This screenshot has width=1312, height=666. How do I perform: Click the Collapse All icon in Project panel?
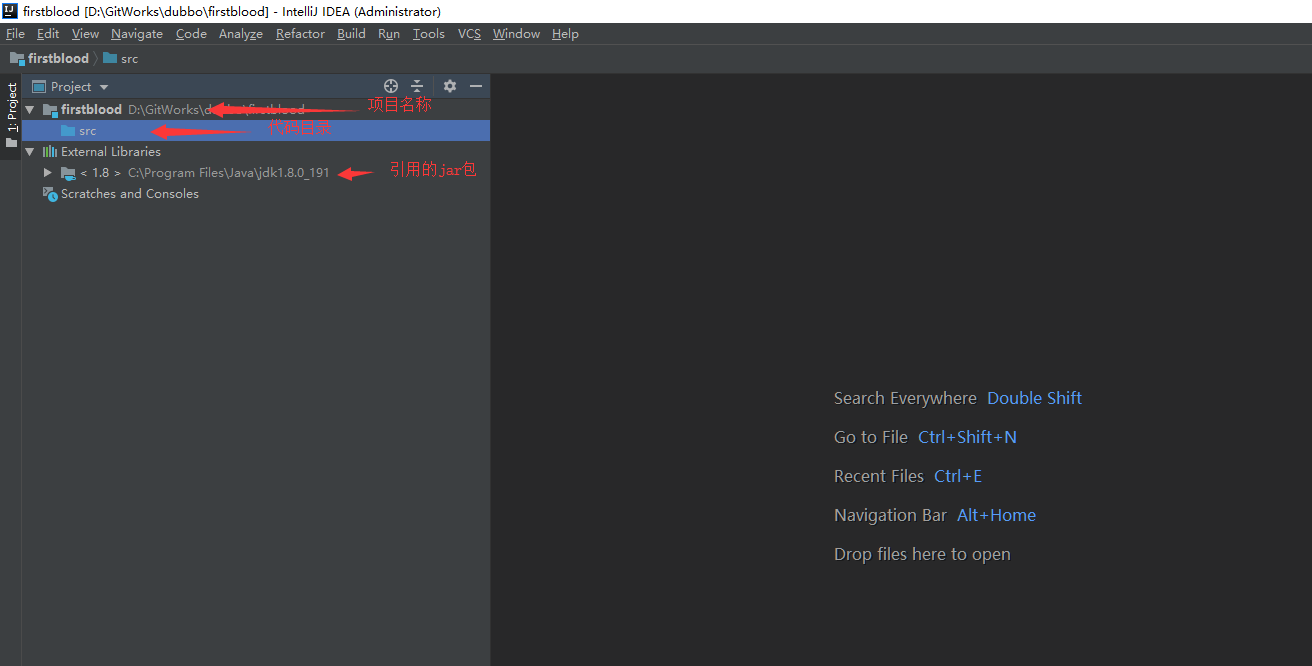coord(418,86)
